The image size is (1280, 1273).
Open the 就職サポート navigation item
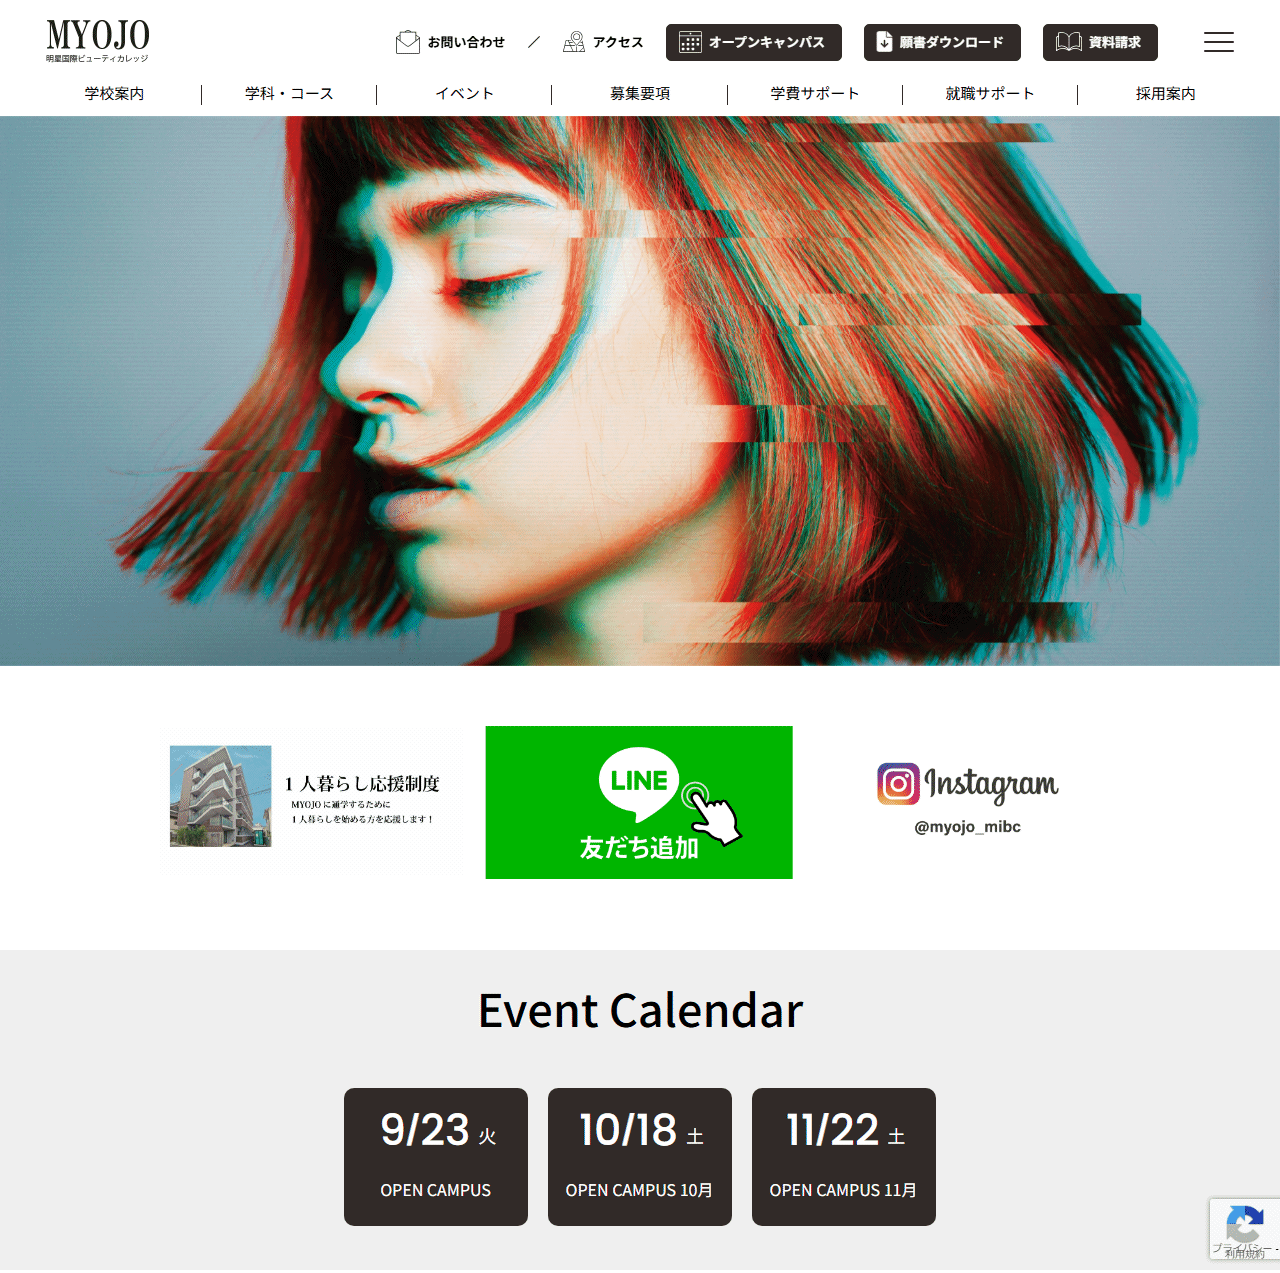point(990,94)
